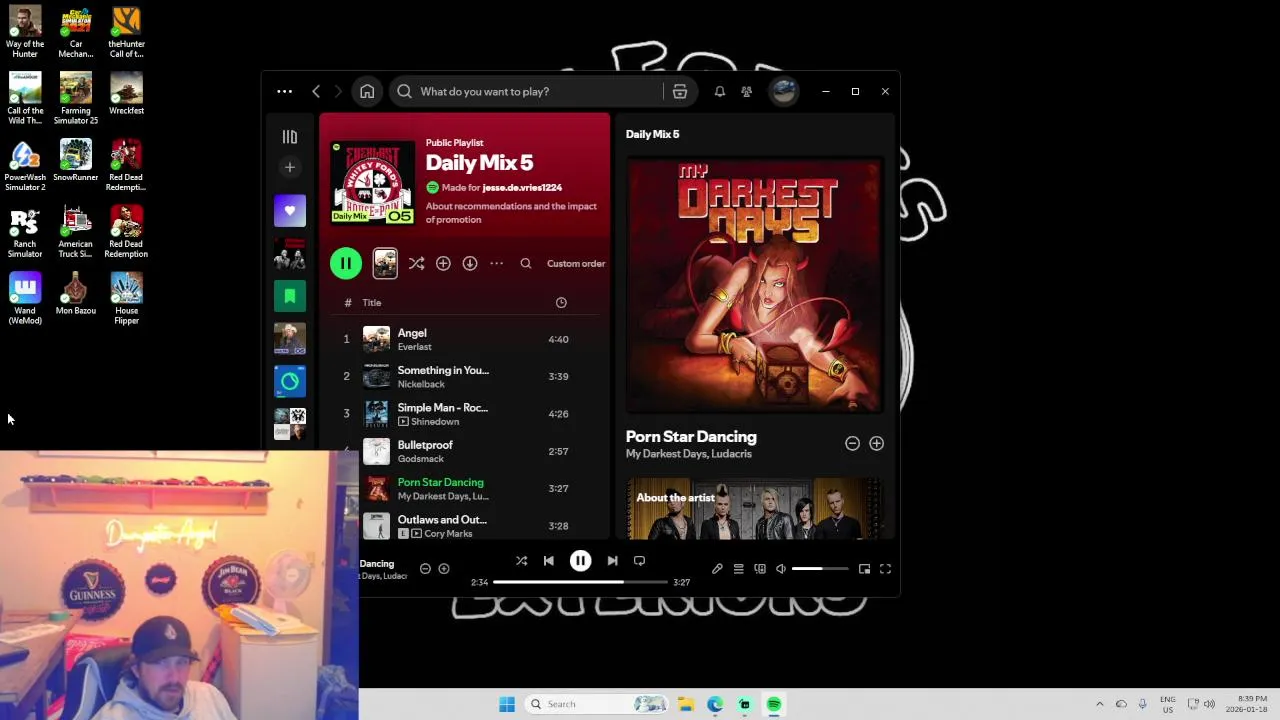Click the plus icon in the bottom player bar
Screen dimensions: 1280x720
point(444,569)
